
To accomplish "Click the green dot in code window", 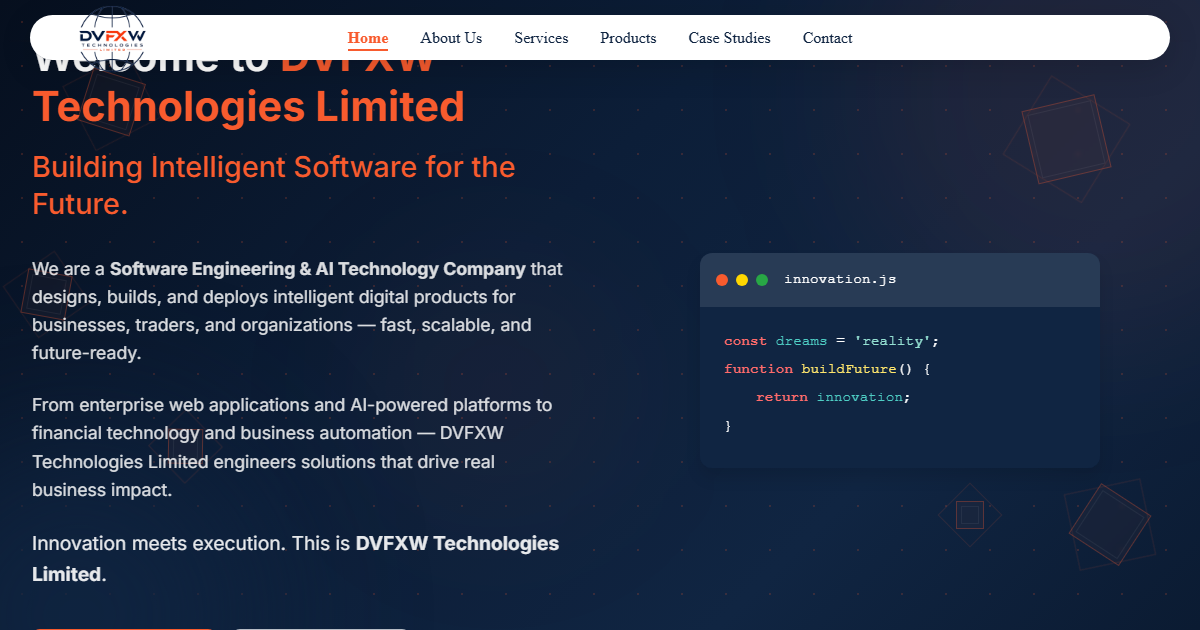I will click(x=762, y=280).
